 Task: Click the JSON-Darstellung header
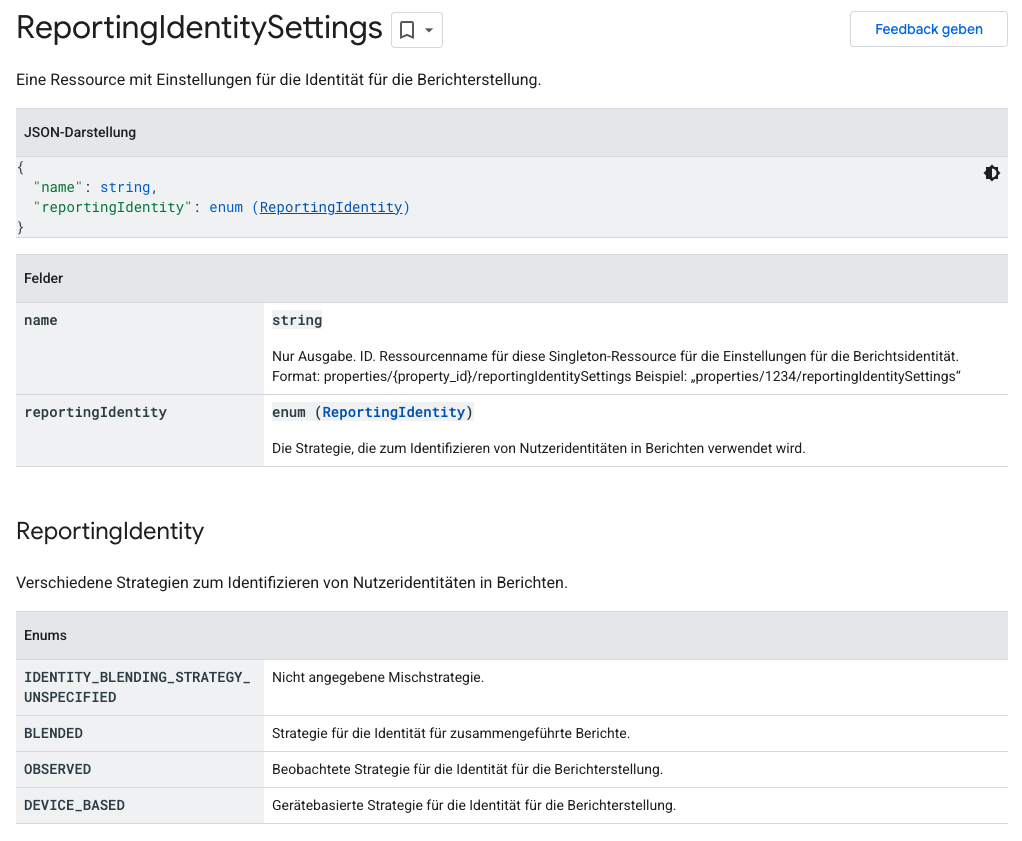click(80, 132)
